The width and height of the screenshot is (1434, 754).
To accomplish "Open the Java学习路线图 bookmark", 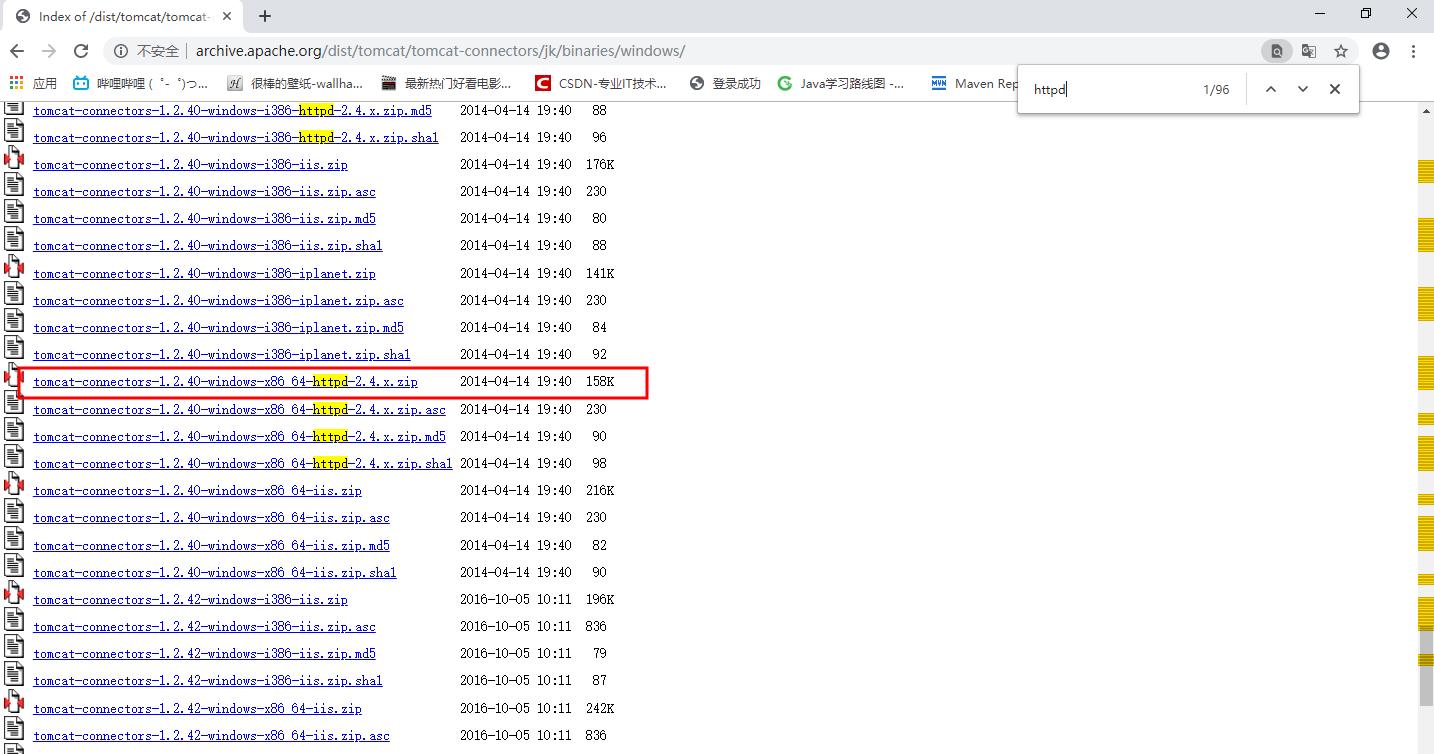I will pyautogui.click(x=842, y=83).
